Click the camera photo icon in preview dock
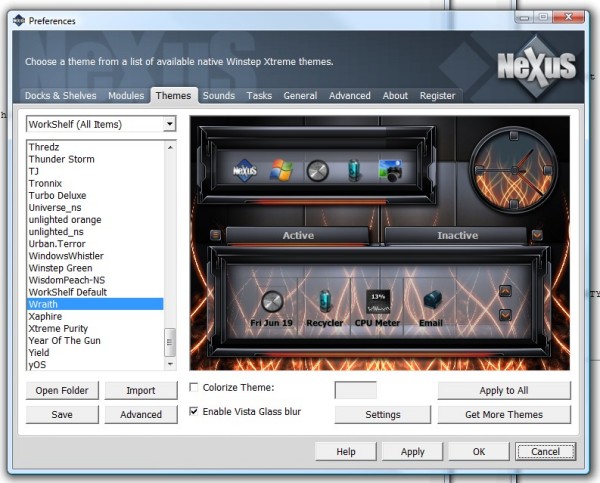This screenshot has height=483, width=600. click(390, 171)
